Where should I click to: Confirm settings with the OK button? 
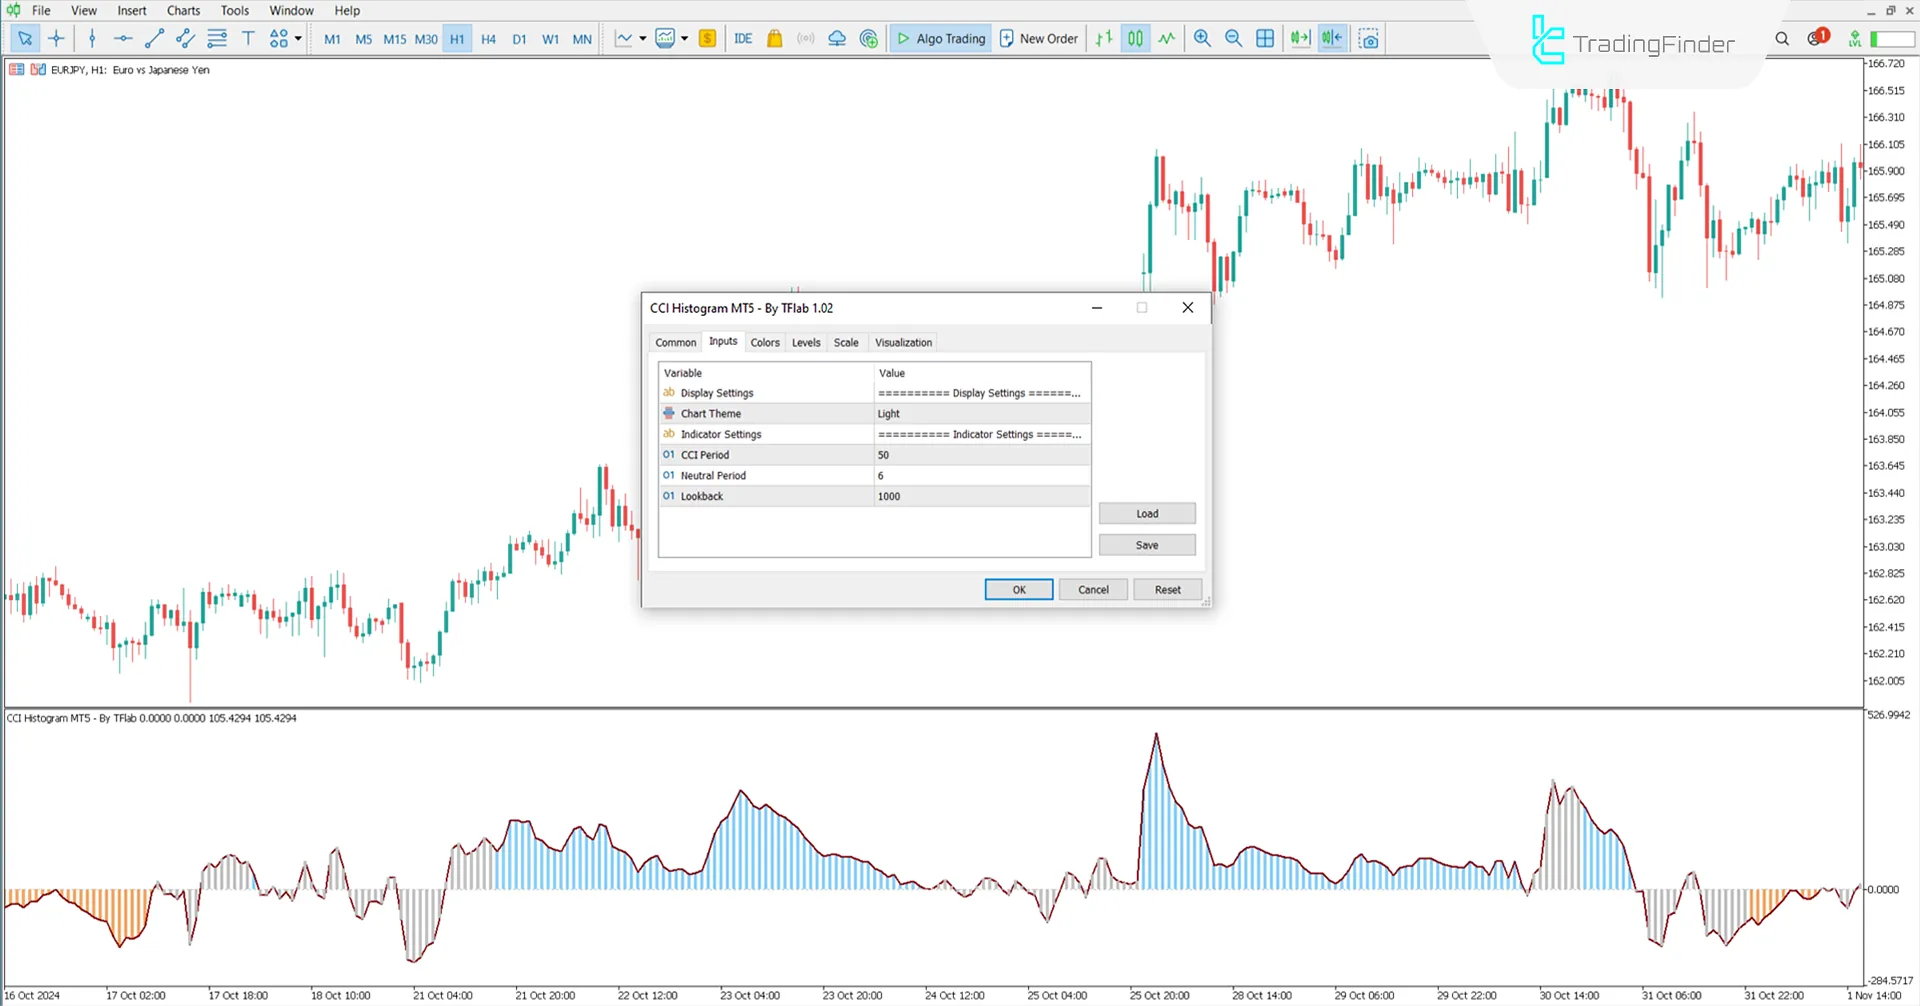[x=1018, y=589]
